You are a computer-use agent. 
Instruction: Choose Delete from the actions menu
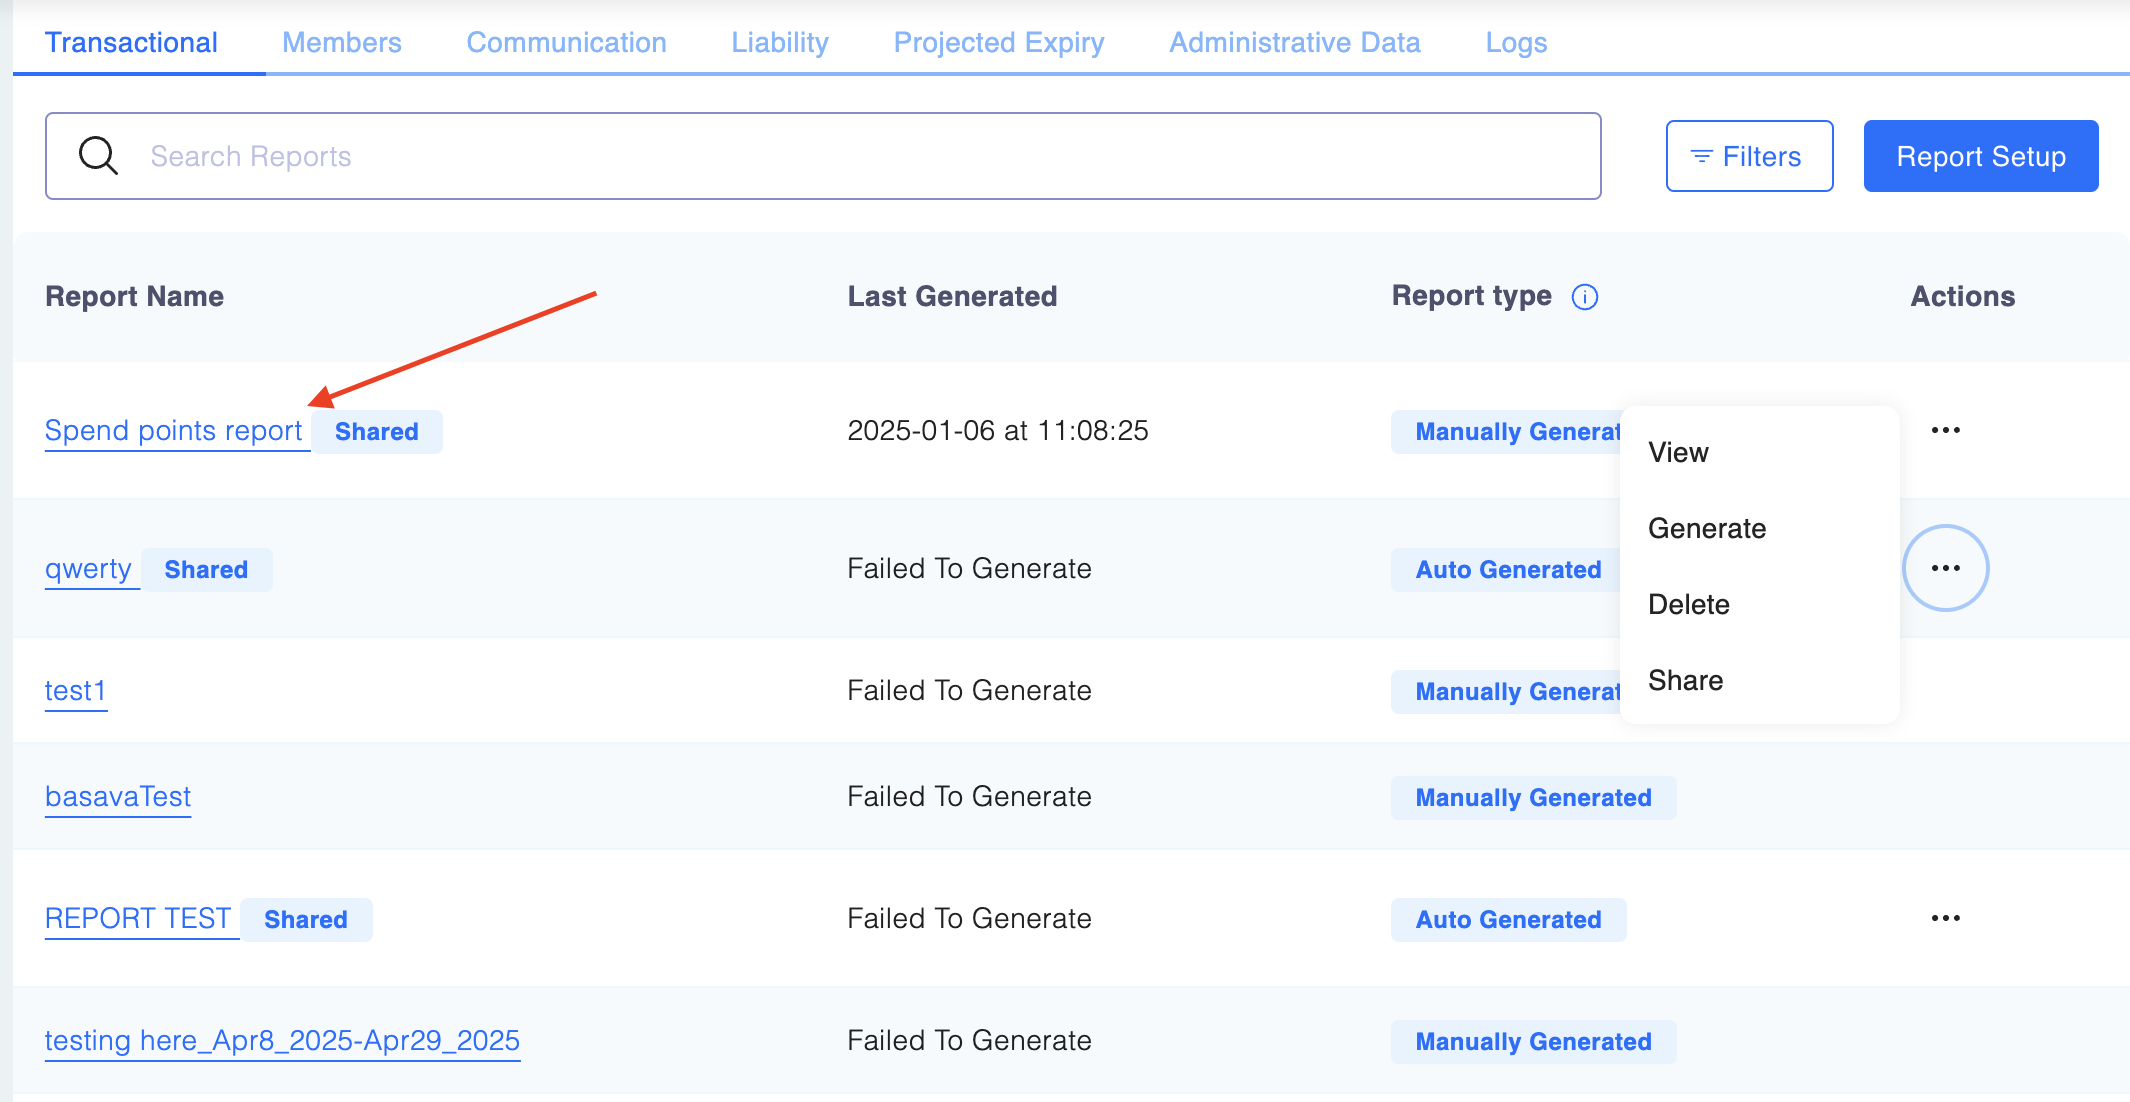pos(1688,605)
